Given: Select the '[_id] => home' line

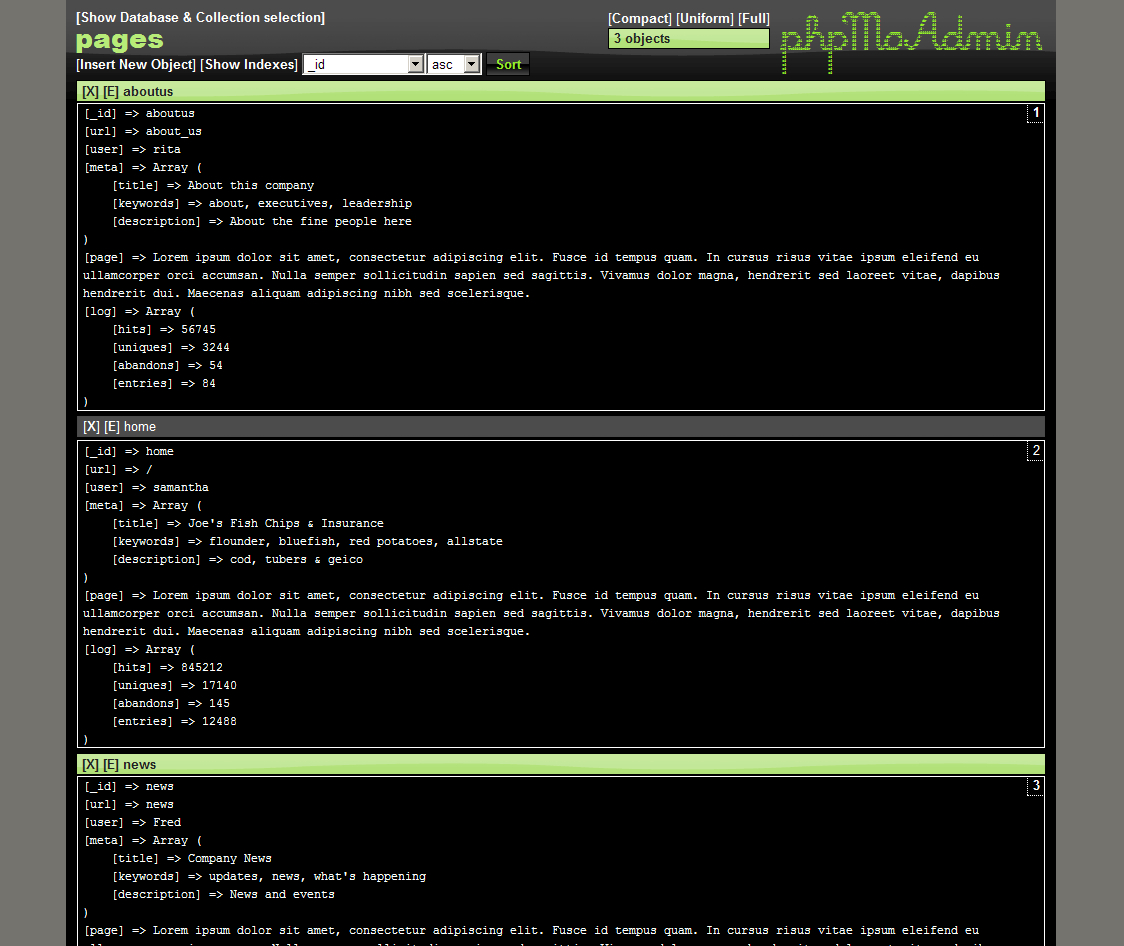Looking at the screenshot, I should tap(129, 452).
